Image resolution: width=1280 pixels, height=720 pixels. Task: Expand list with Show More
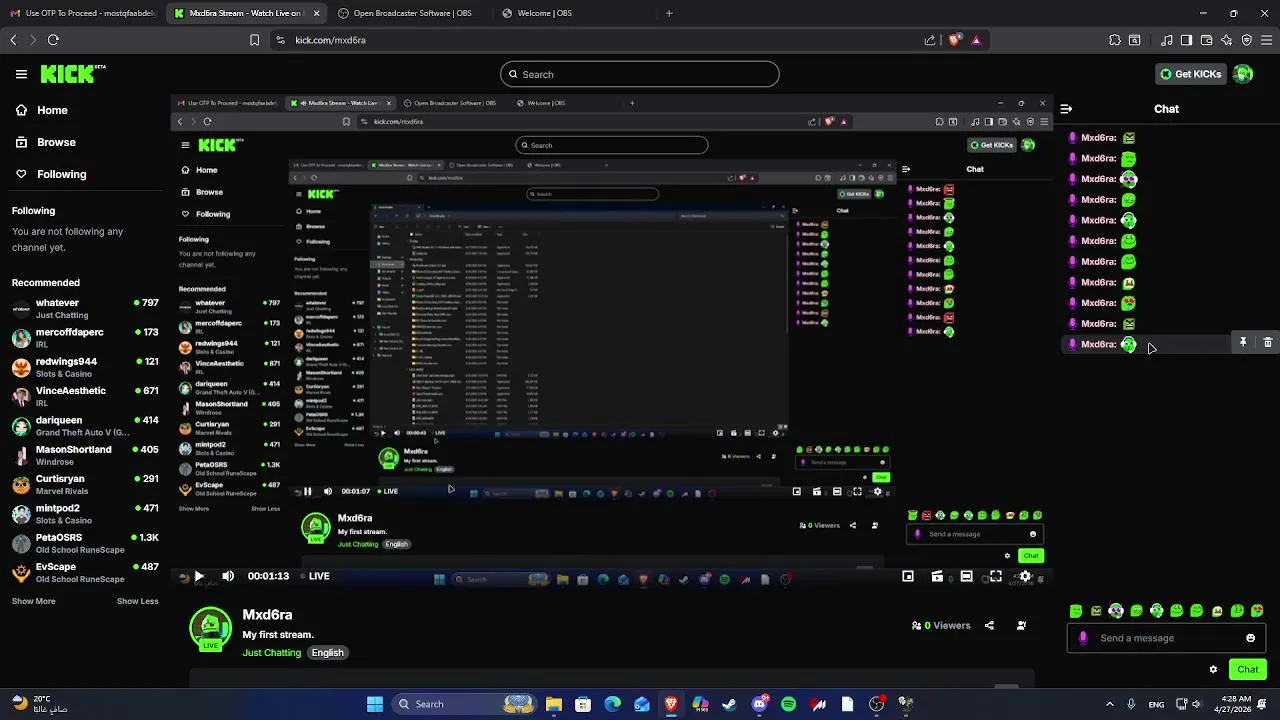(x=33, y=601)
